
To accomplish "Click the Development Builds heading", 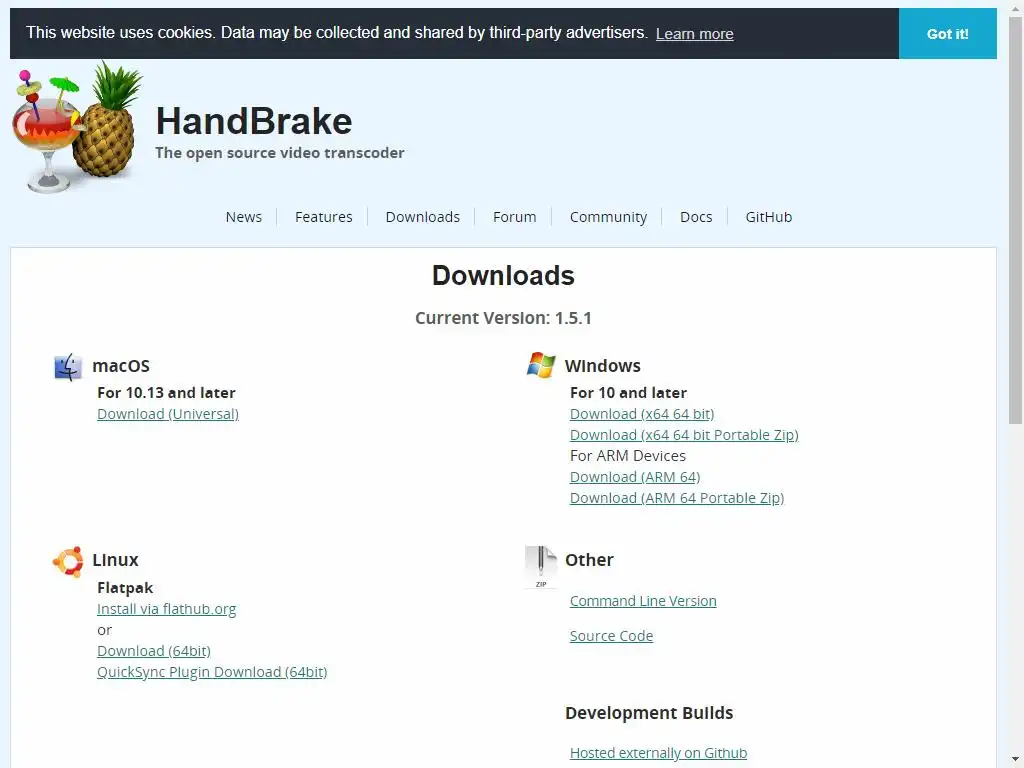I will [x=649, y=713].
